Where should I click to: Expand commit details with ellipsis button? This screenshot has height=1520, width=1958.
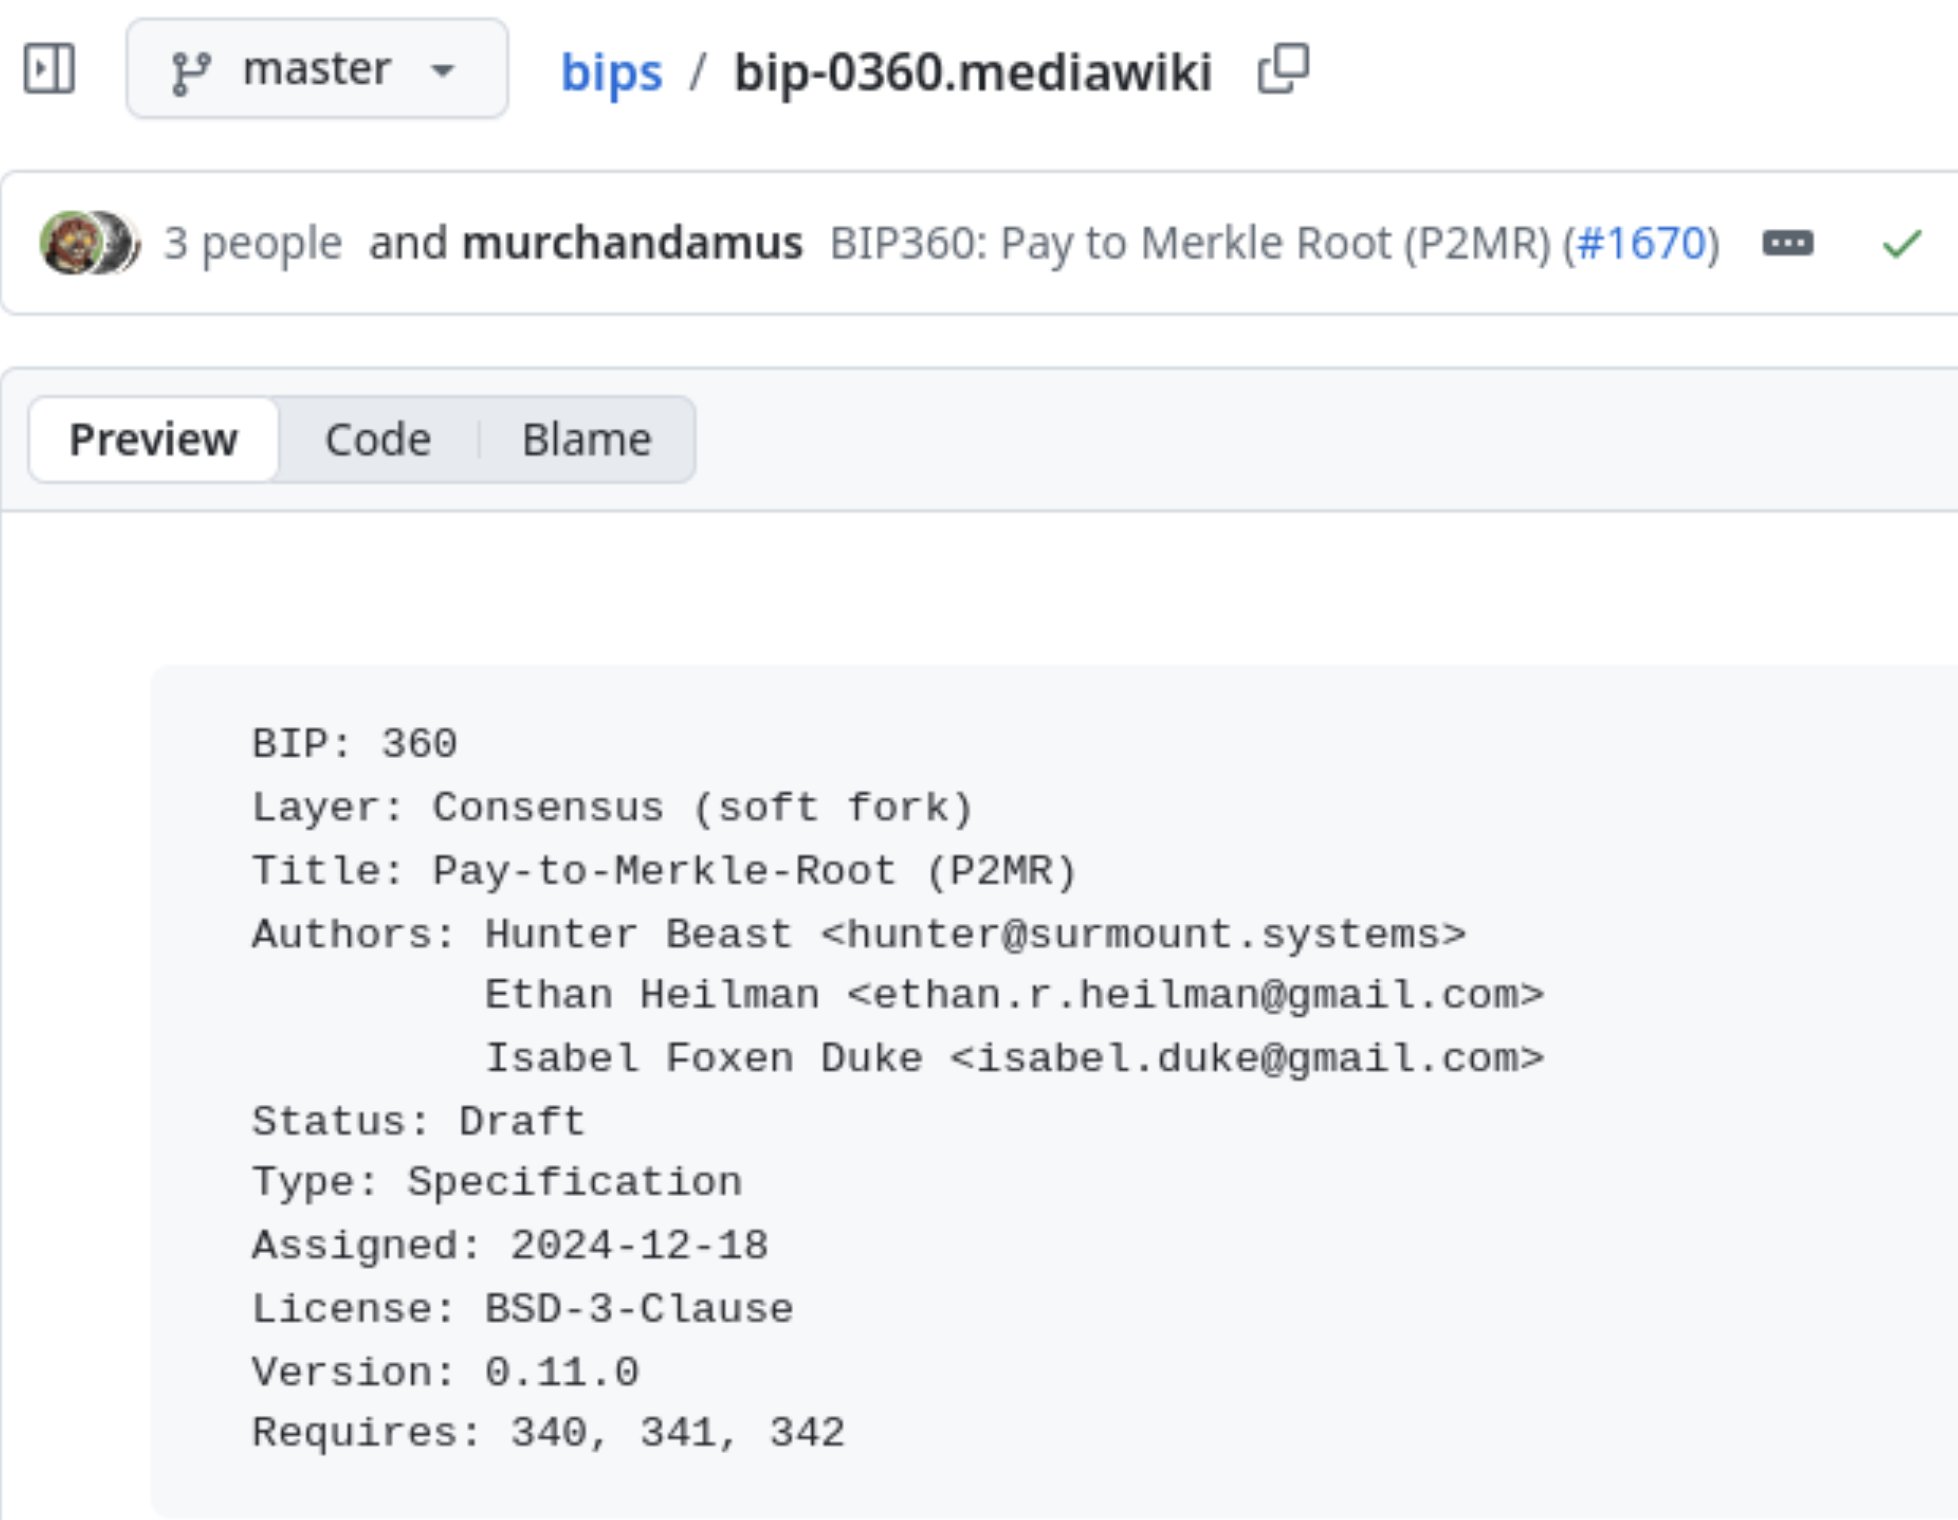(x=1787, y=243)
